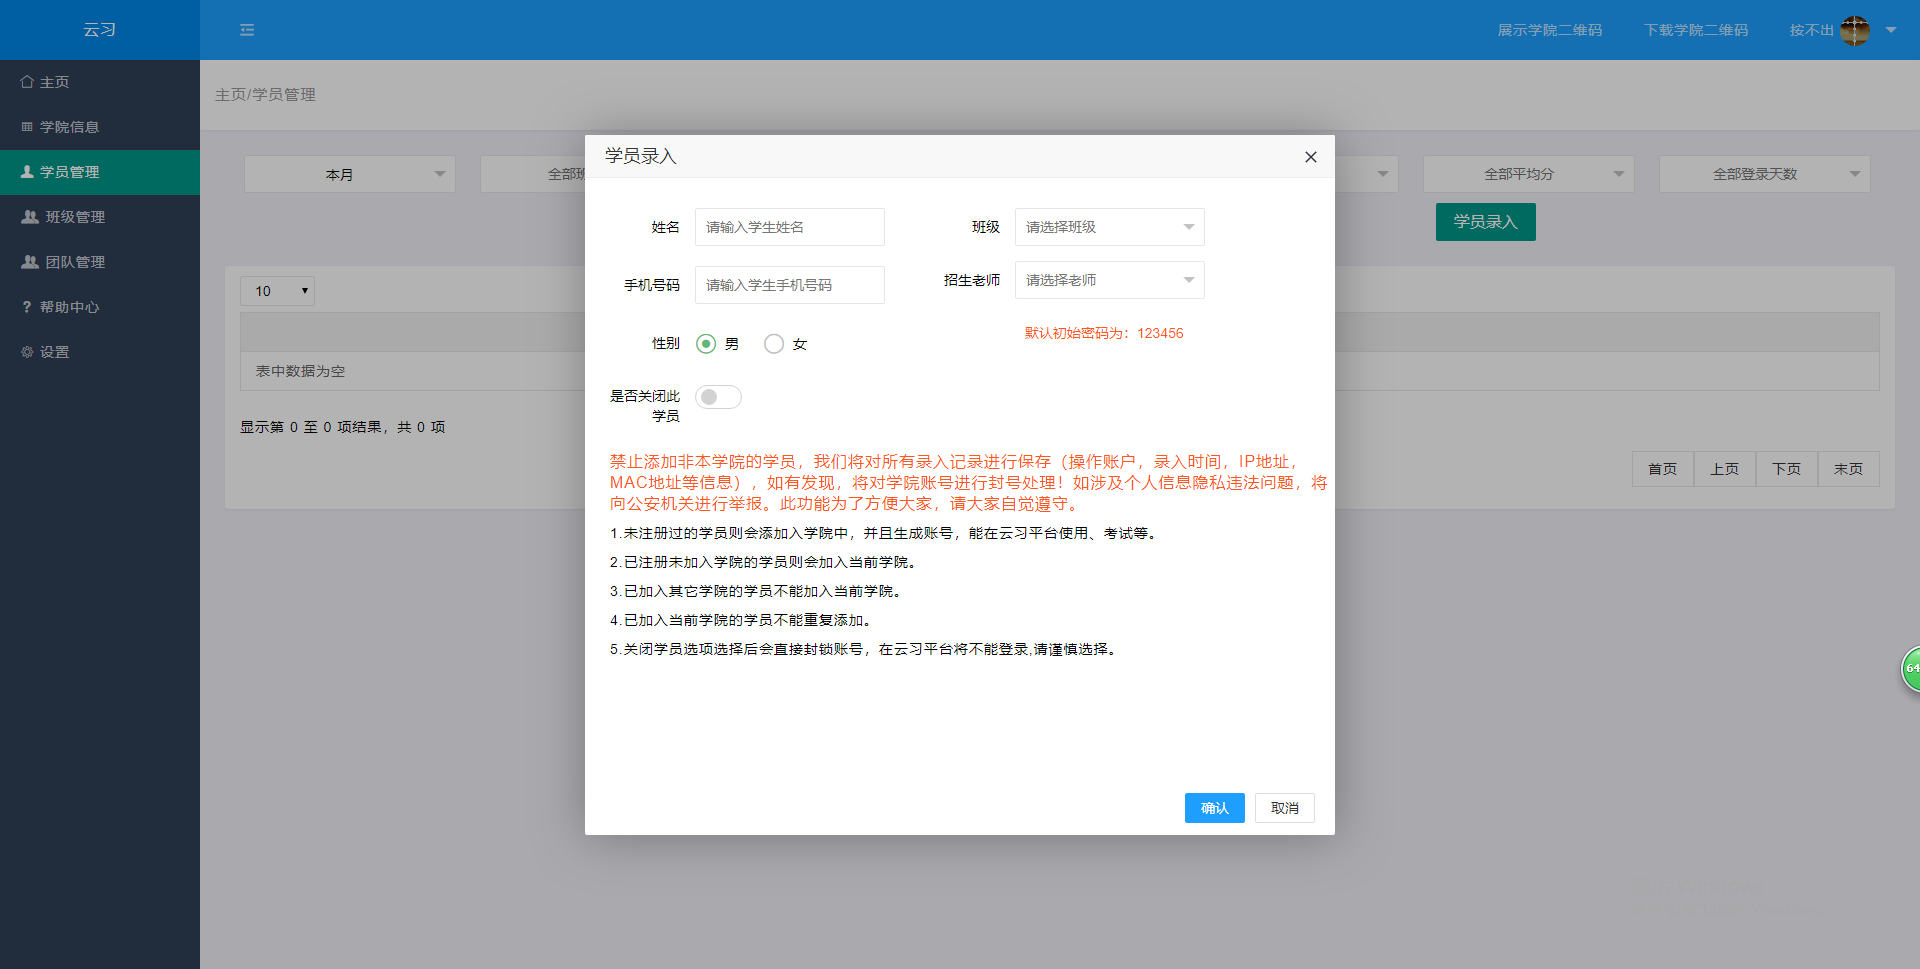Open the 请选择老师 recruiting teacher dropdown
1920x969 pixels.
pos(1108,280)
